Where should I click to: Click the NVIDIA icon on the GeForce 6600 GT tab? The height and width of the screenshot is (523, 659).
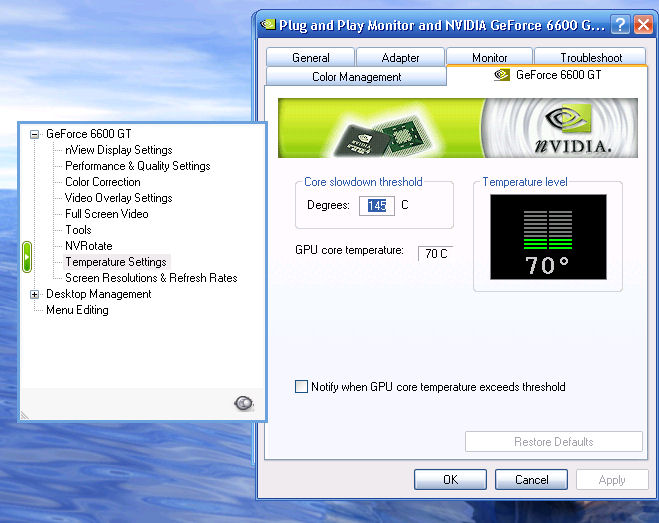pyautogui.click(x=501, y=75)
